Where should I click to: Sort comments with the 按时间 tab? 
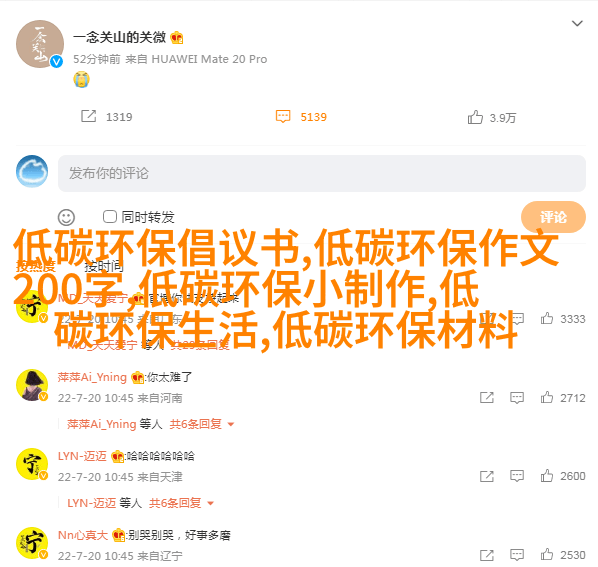click(x=104, y=266)
